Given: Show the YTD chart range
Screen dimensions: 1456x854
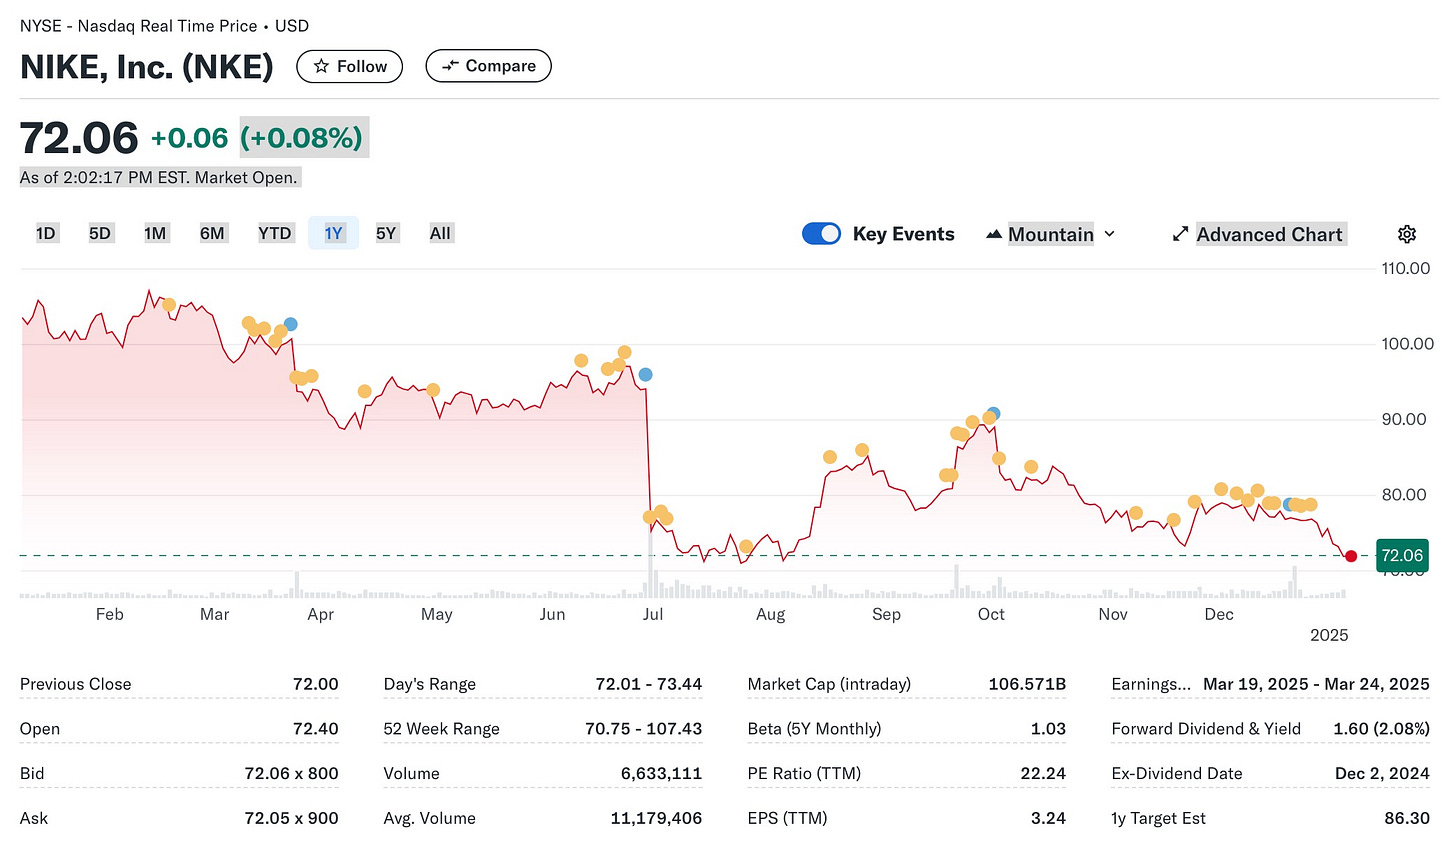Looking at the screenshot, I should coord(275,233).
